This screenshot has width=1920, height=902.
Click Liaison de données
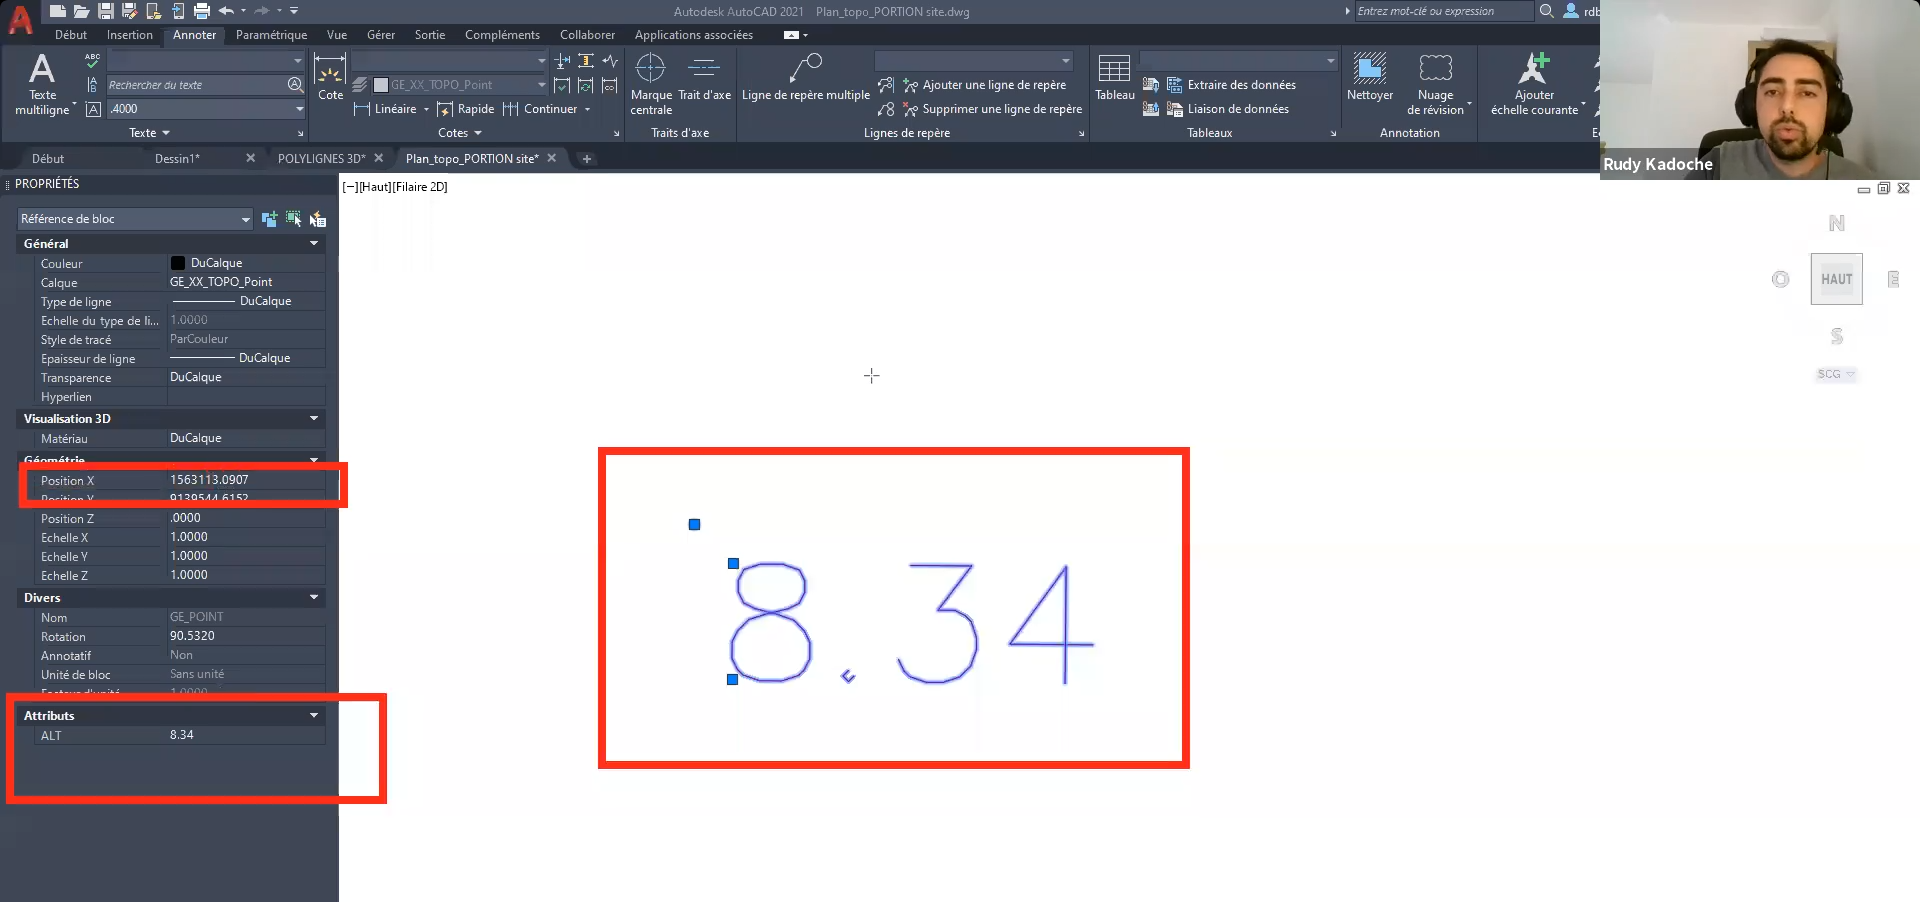[1228, 109]
